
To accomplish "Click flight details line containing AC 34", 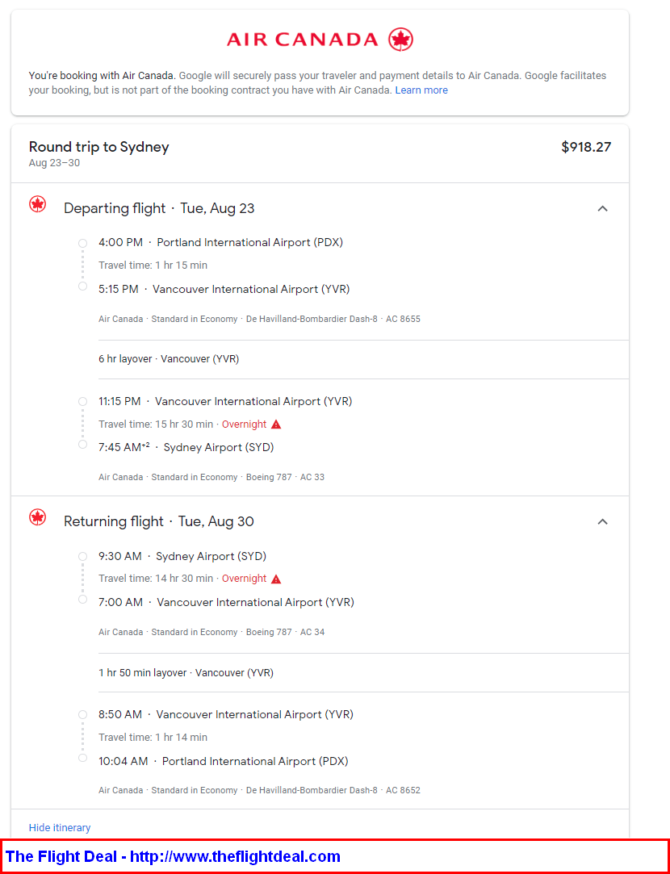I will pos(211,632).
